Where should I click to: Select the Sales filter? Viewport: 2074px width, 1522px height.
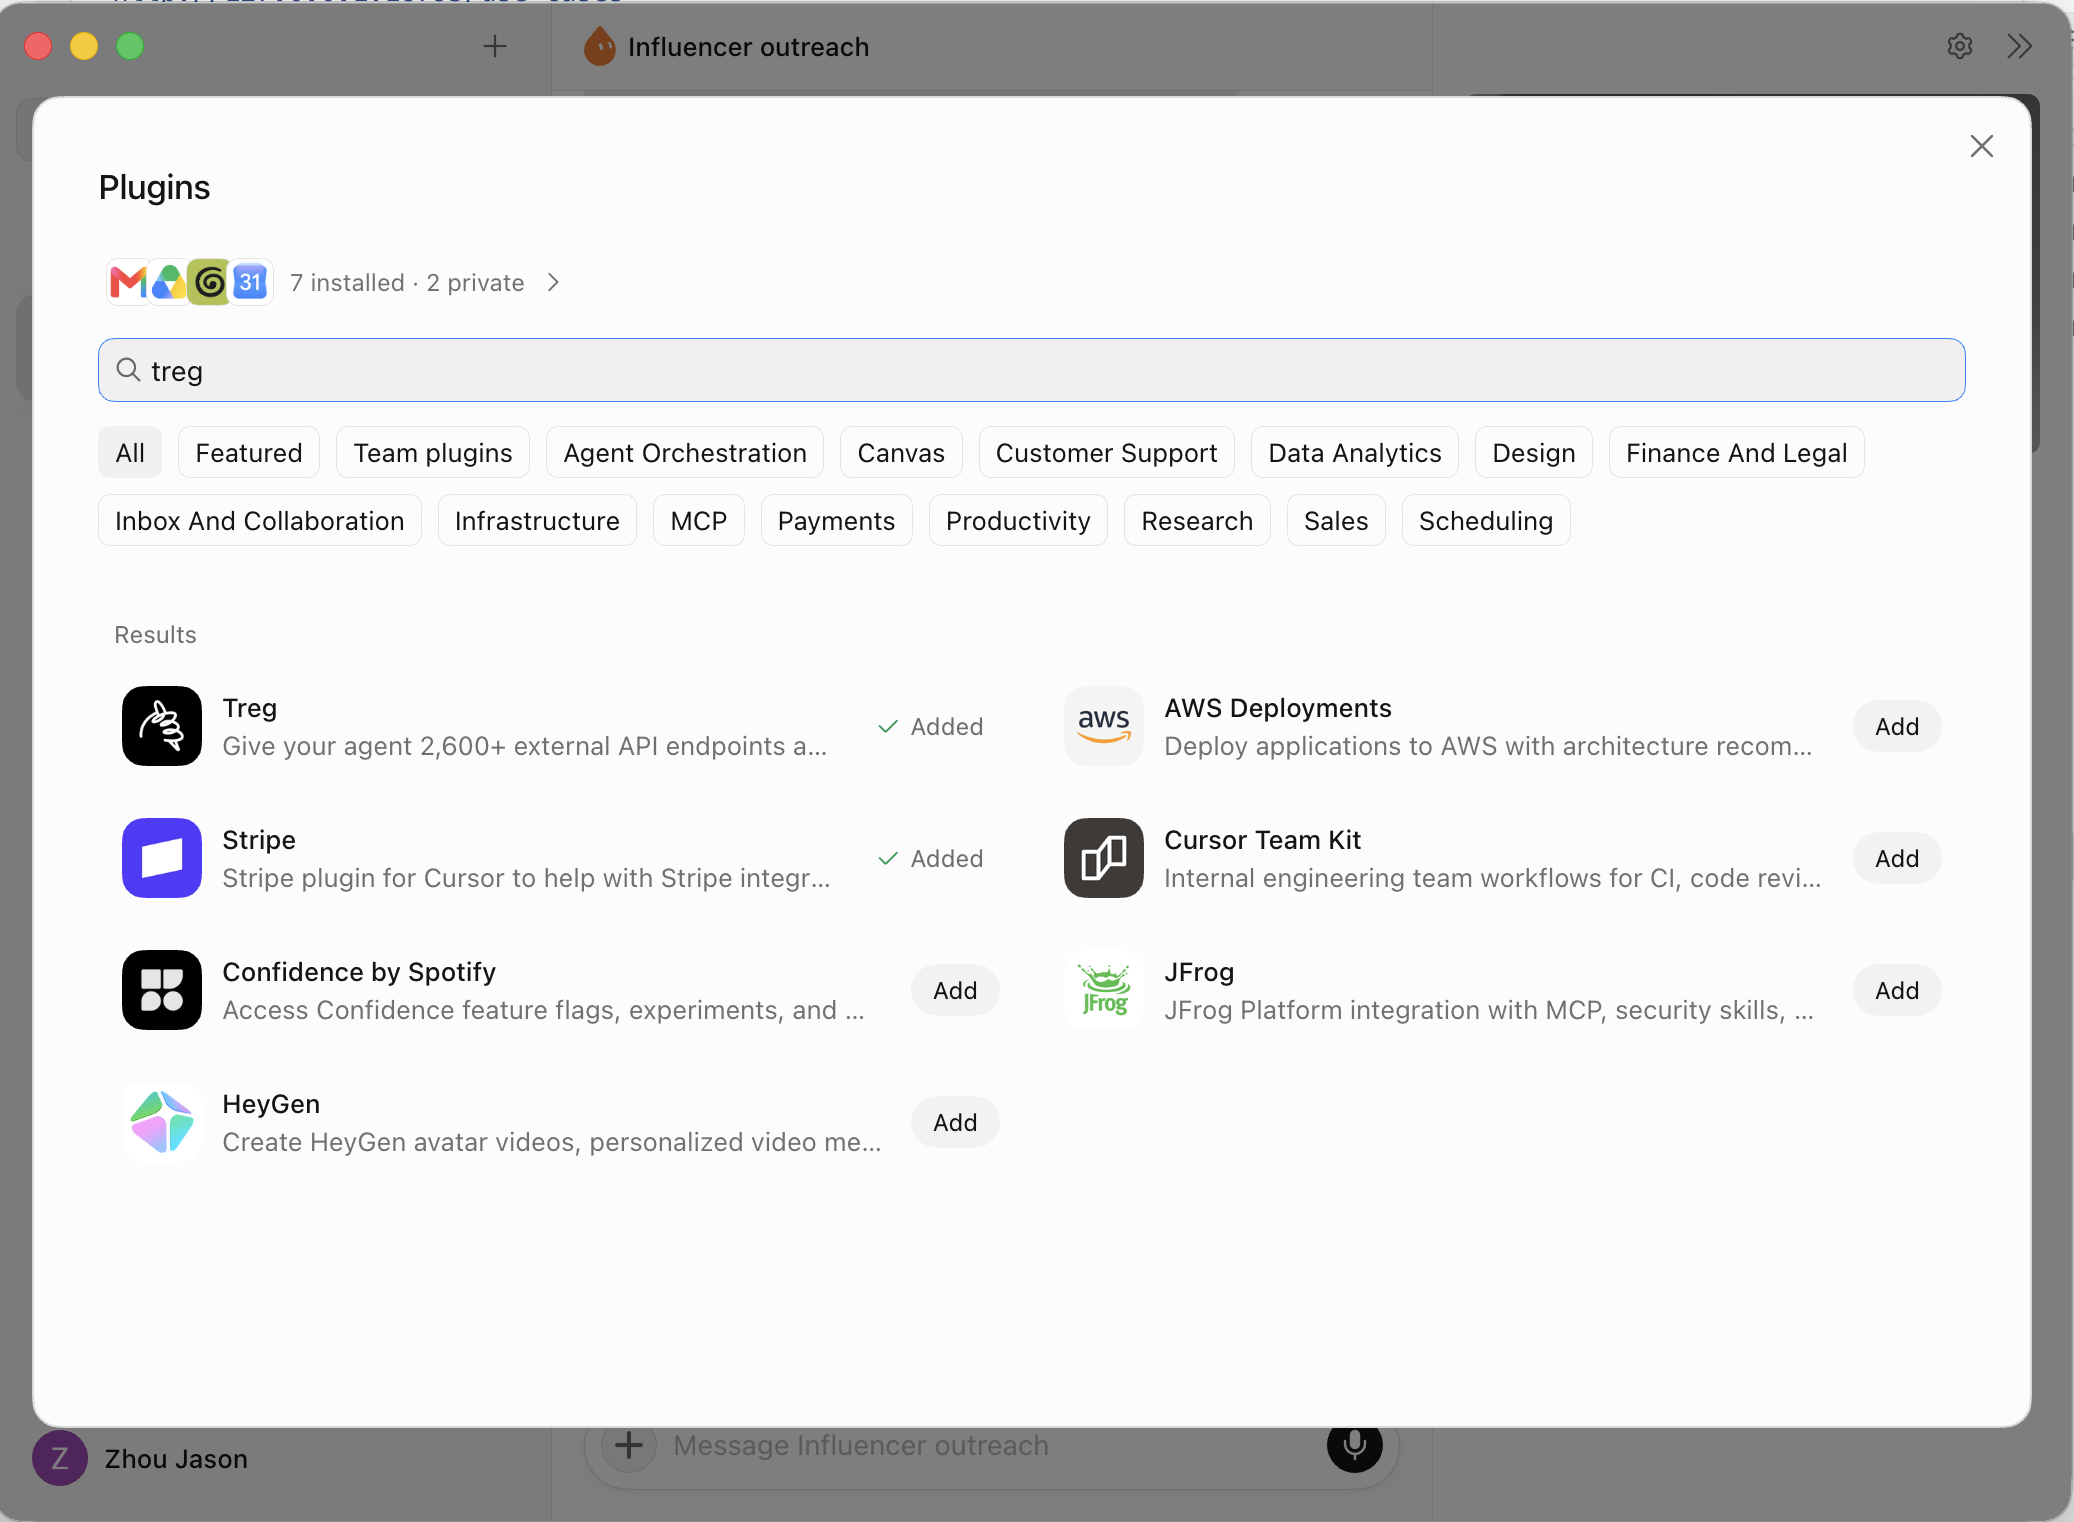click(x=1336, y=521)
